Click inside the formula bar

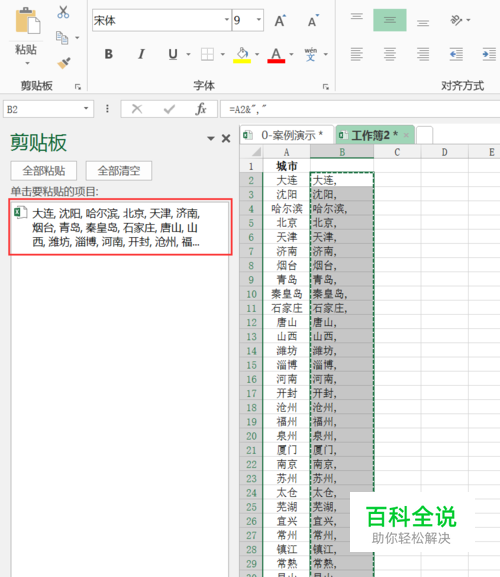360,109
